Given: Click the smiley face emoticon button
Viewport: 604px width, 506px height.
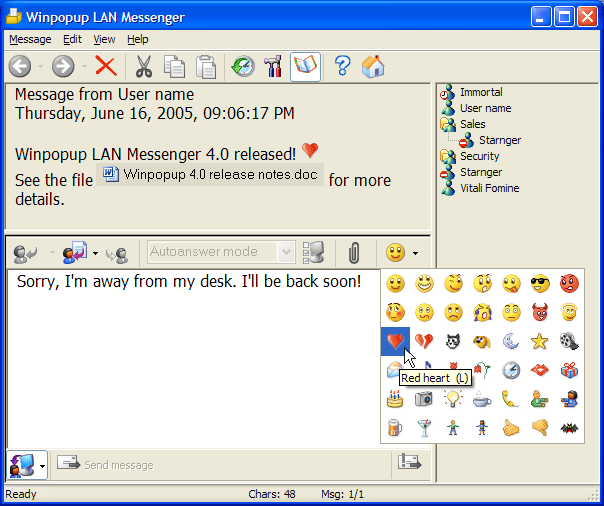Looking at the screenshot, I should (x=396, y=253).
